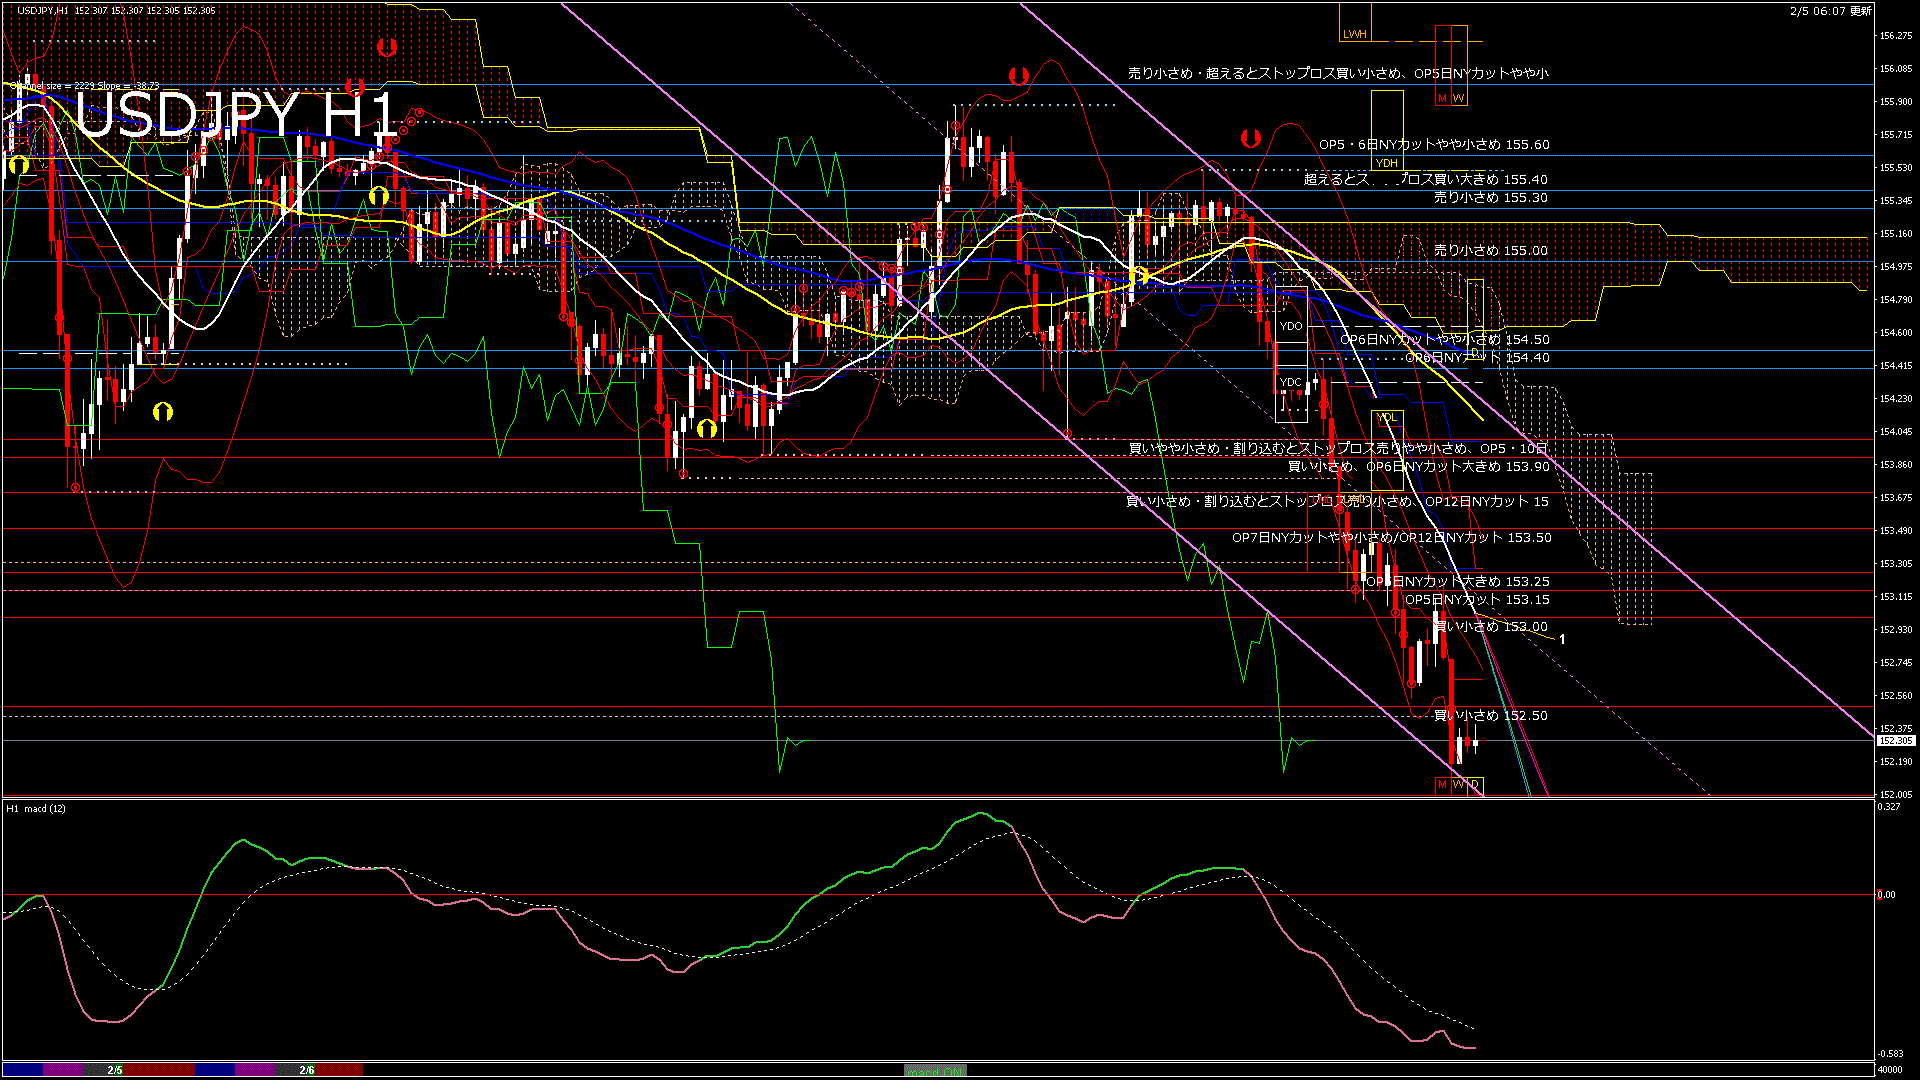Screen dimensions: 1920x1080
Task: Click the current price tag 152.305
Action: (1895, 741)
